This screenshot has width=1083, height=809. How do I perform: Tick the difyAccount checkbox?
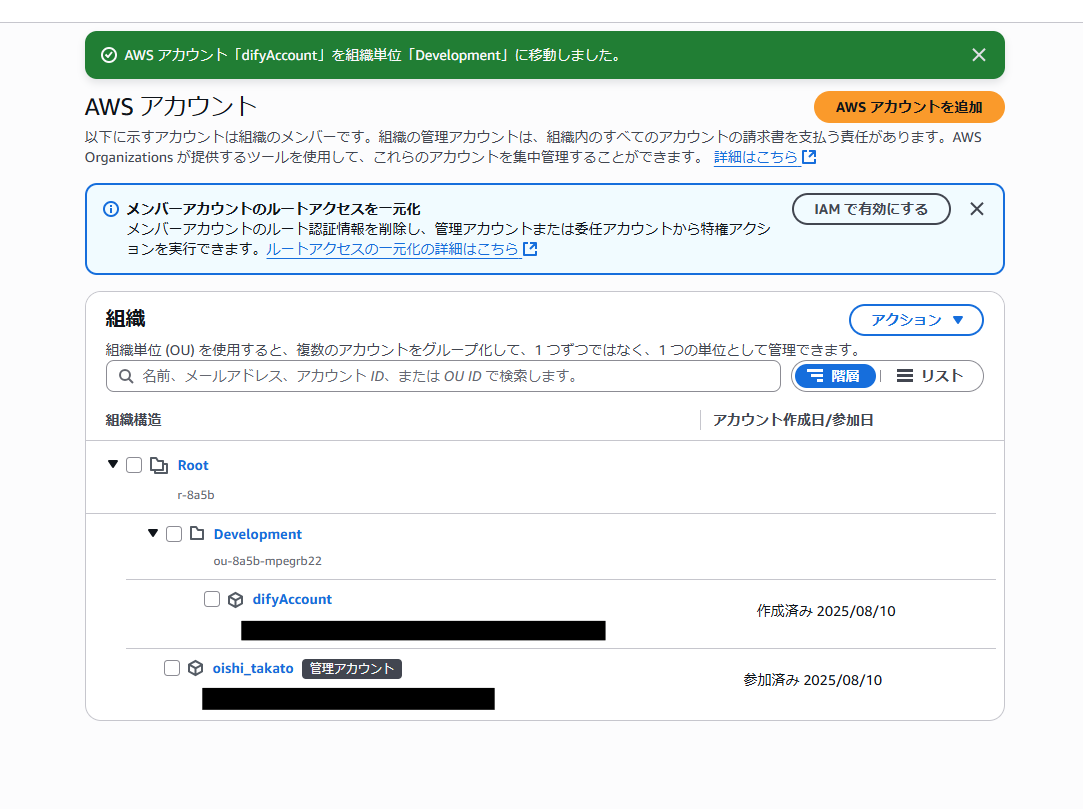coord(212,599)
